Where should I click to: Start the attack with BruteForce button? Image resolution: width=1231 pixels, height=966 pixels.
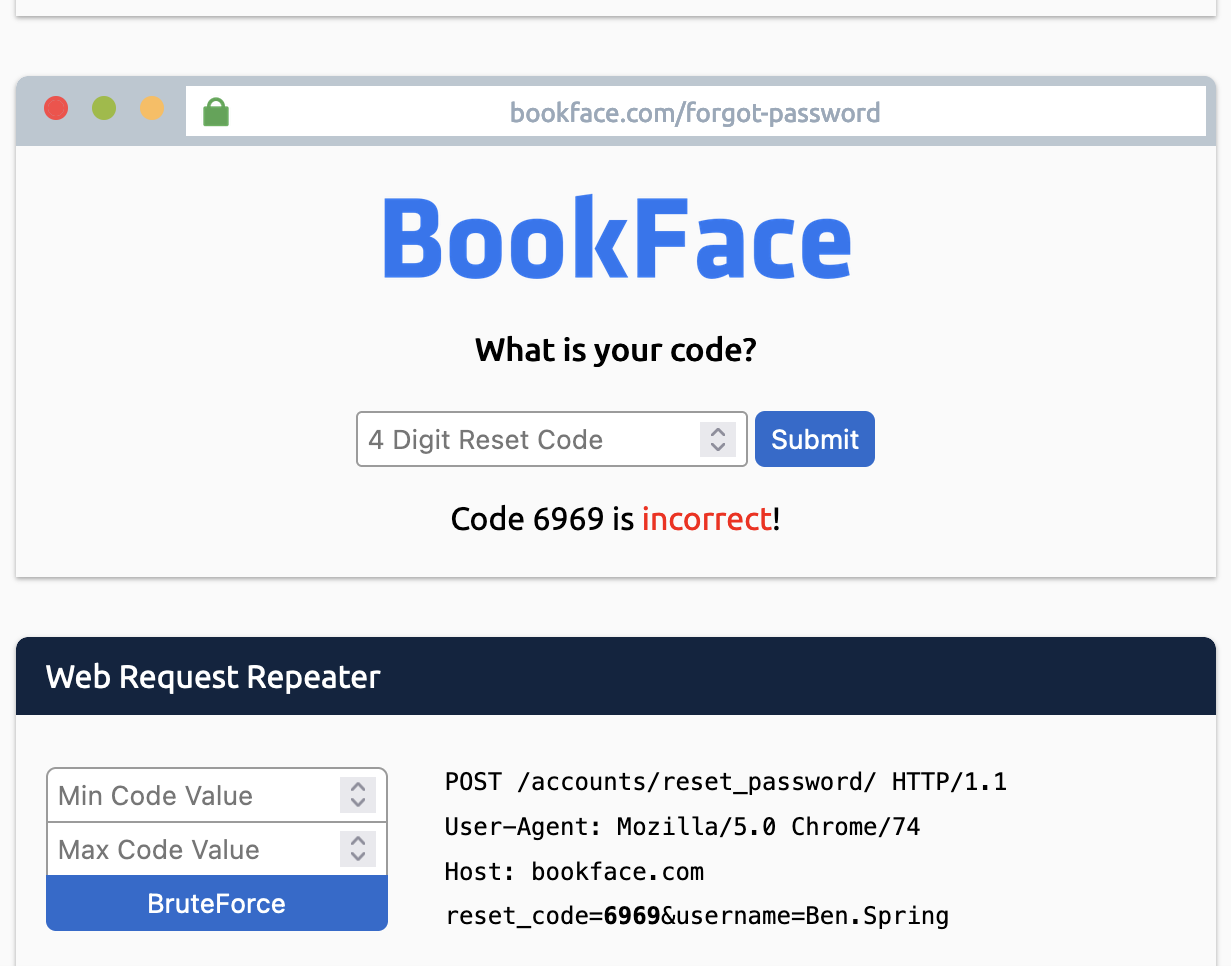tap(217, 903)
